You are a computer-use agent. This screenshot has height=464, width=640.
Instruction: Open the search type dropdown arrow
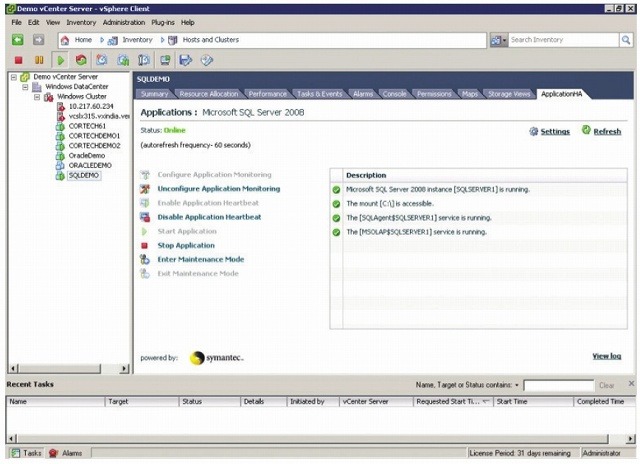point(504,40)
